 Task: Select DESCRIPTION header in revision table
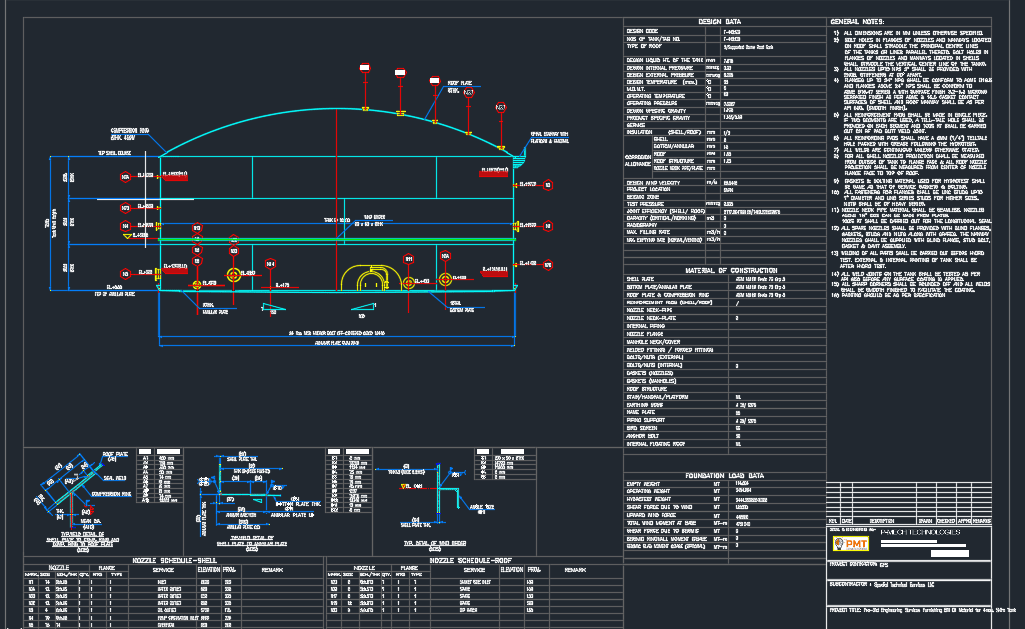point(882,521)
